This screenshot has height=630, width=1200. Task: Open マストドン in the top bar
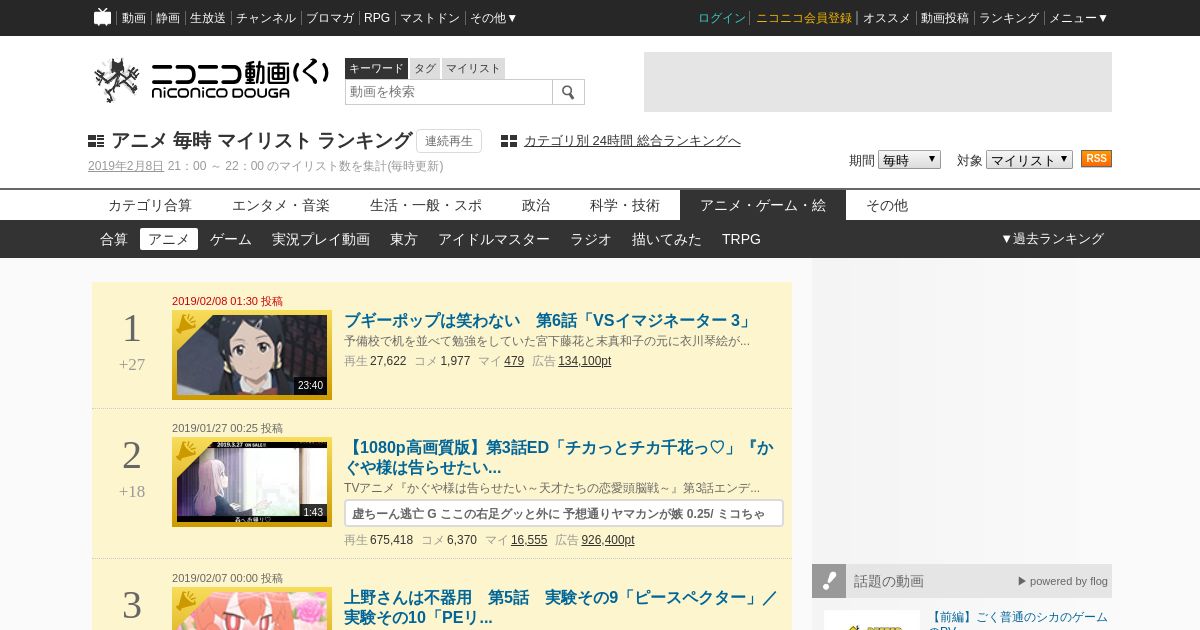tap(430, 18)
